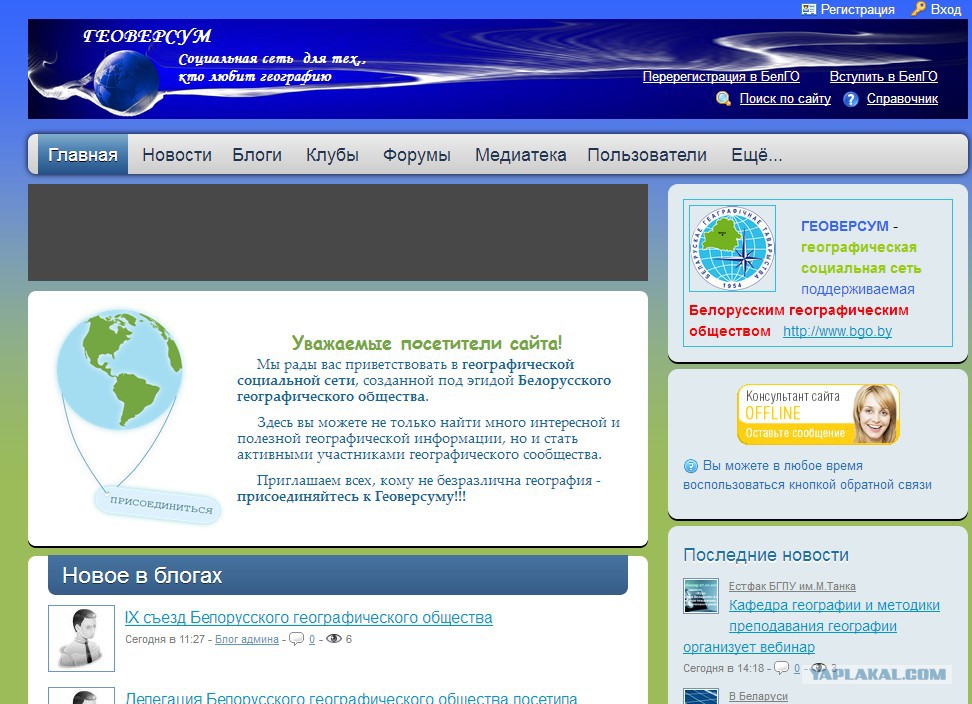Click the Поиск по сайту link
Viewport: 972px width, 704px height.
pos(785,99)
